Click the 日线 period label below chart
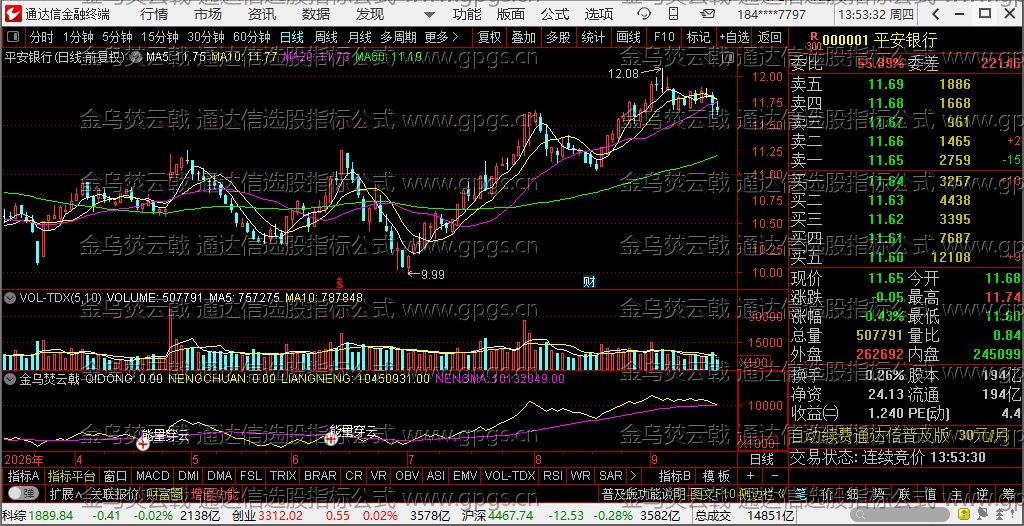This screenshot has width=1024, height=526. (x=761, y=458)
